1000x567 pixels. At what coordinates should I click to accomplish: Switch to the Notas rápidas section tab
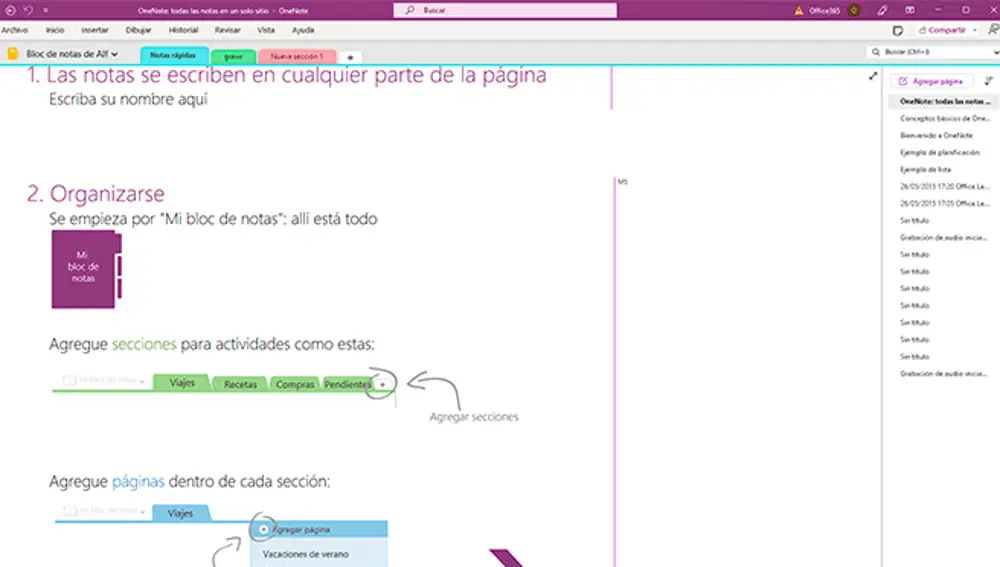(173, 55)
